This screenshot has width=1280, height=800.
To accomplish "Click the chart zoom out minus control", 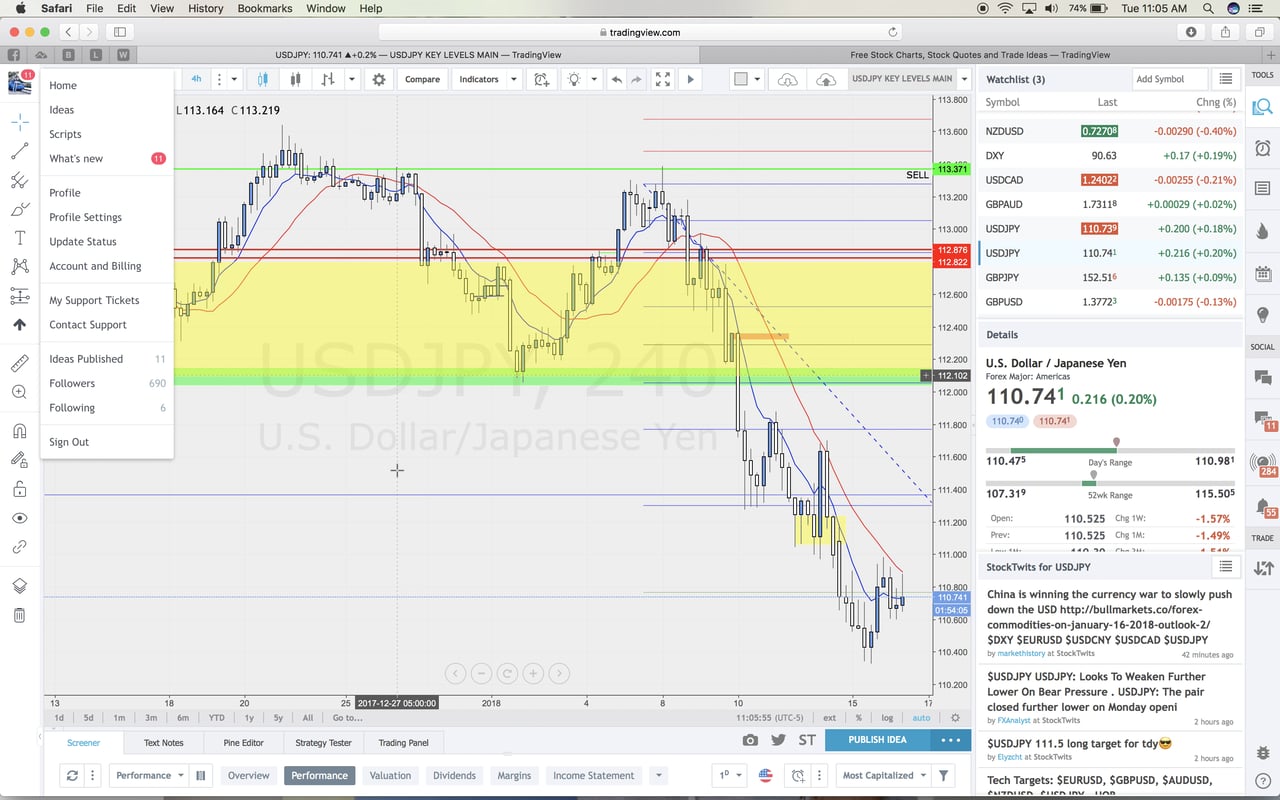I will (x=481, y=674).
